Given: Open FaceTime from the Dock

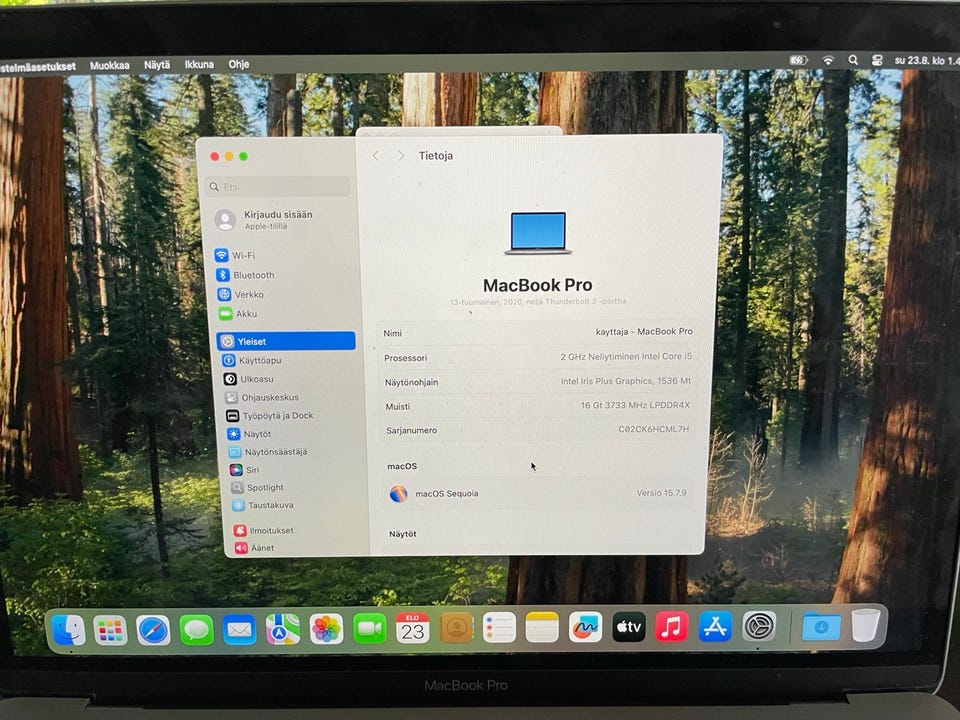Looking at the screenshot, I should tap(370, 629).
